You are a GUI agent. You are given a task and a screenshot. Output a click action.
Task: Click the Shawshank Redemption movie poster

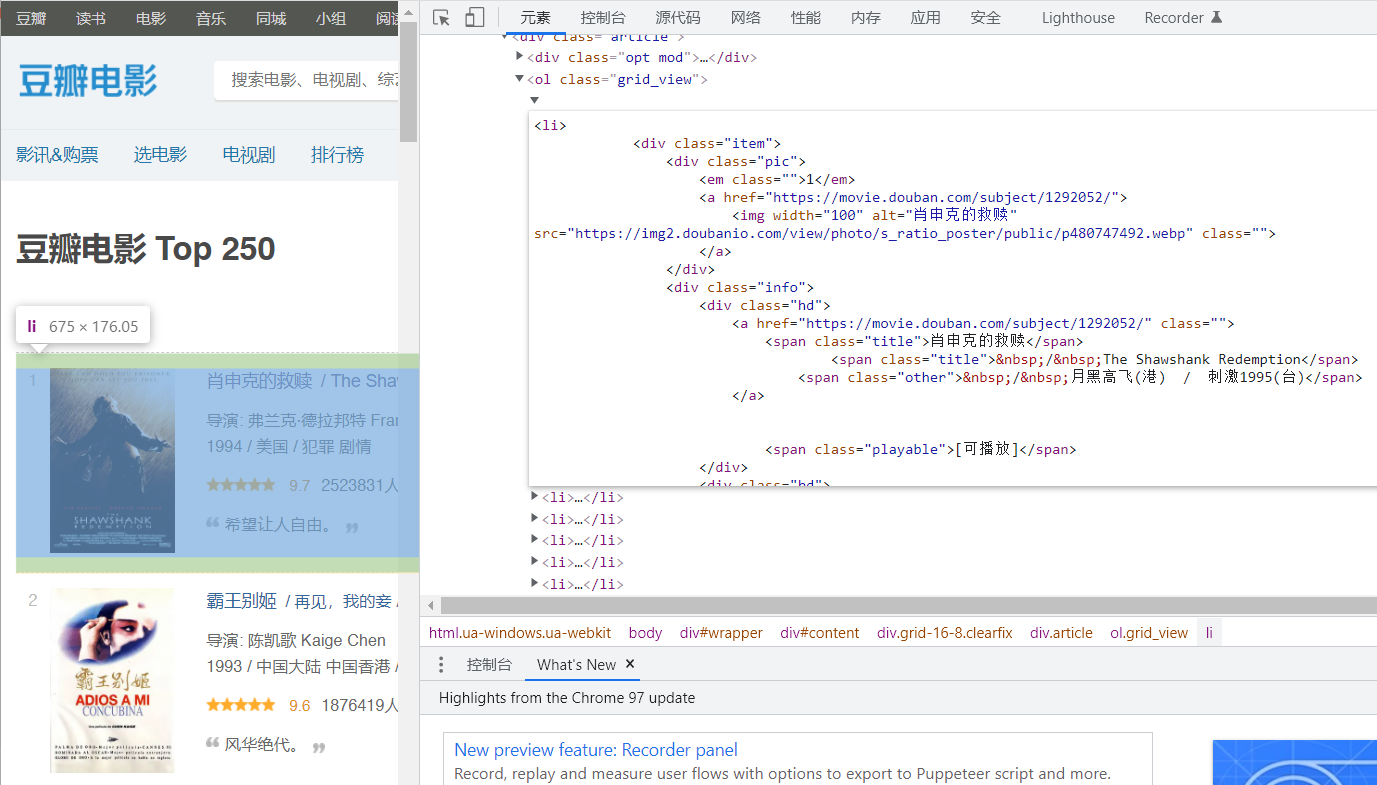(112, 460)
